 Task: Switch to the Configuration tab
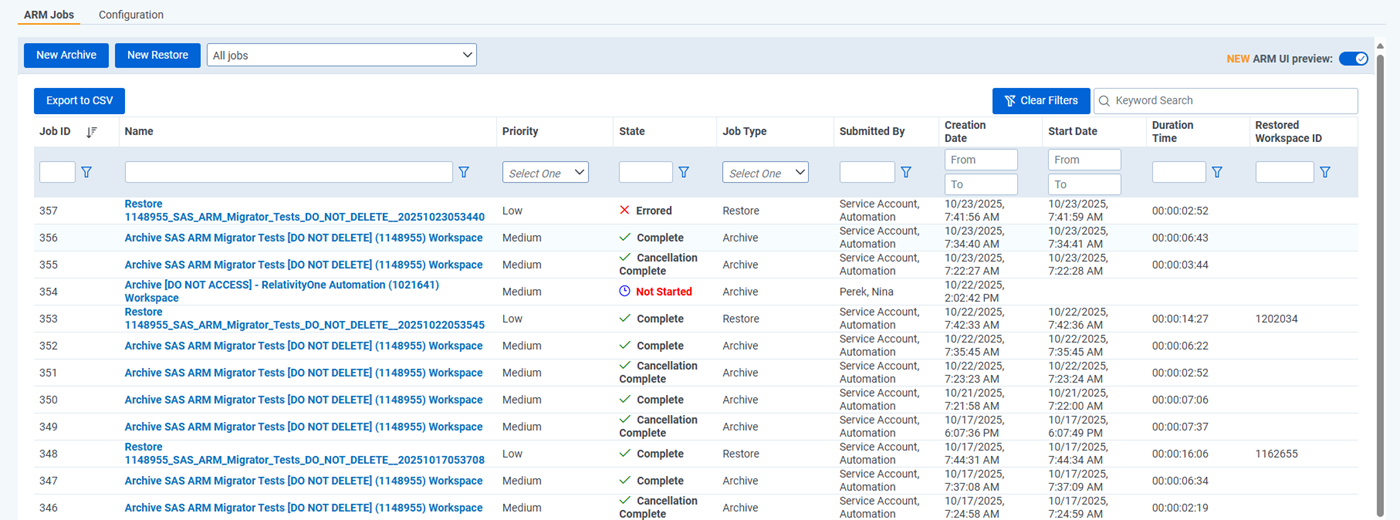point(131,15)
